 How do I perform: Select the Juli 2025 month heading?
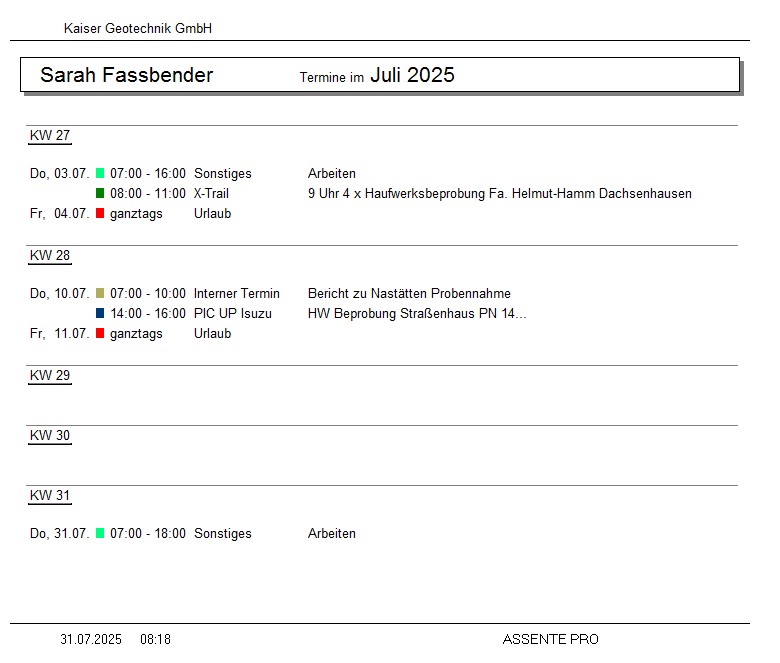[412, 75]
